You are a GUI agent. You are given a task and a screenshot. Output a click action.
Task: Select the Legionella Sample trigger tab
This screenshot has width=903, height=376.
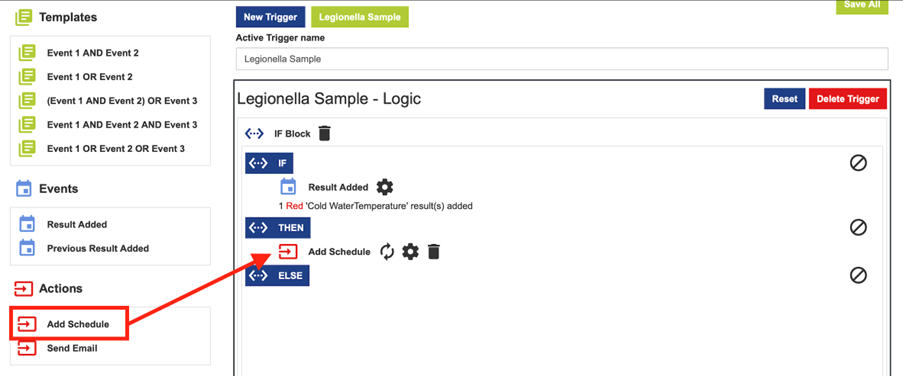click(360, 17)
